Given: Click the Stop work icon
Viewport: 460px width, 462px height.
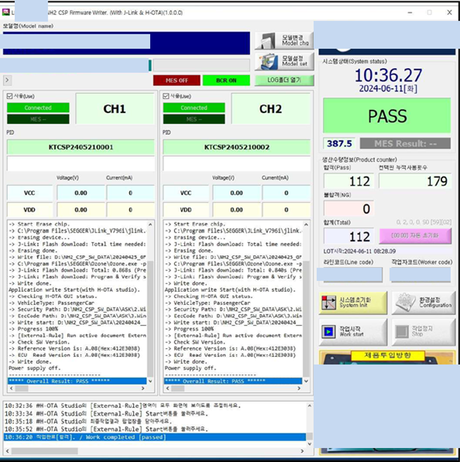Looking at the screenshot, I should coord(402,331).
